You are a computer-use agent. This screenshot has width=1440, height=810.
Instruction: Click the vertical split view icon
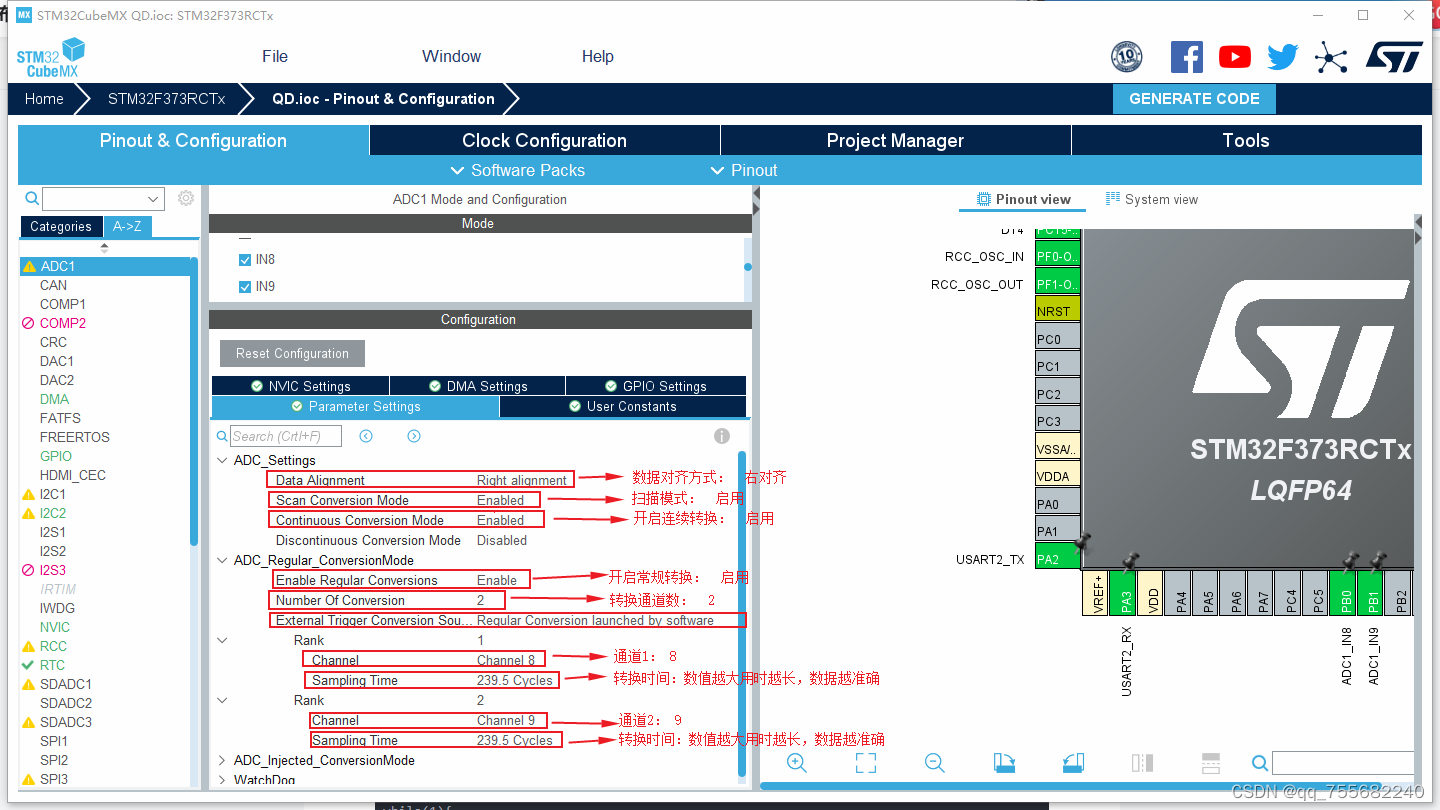coord(1142,763)
